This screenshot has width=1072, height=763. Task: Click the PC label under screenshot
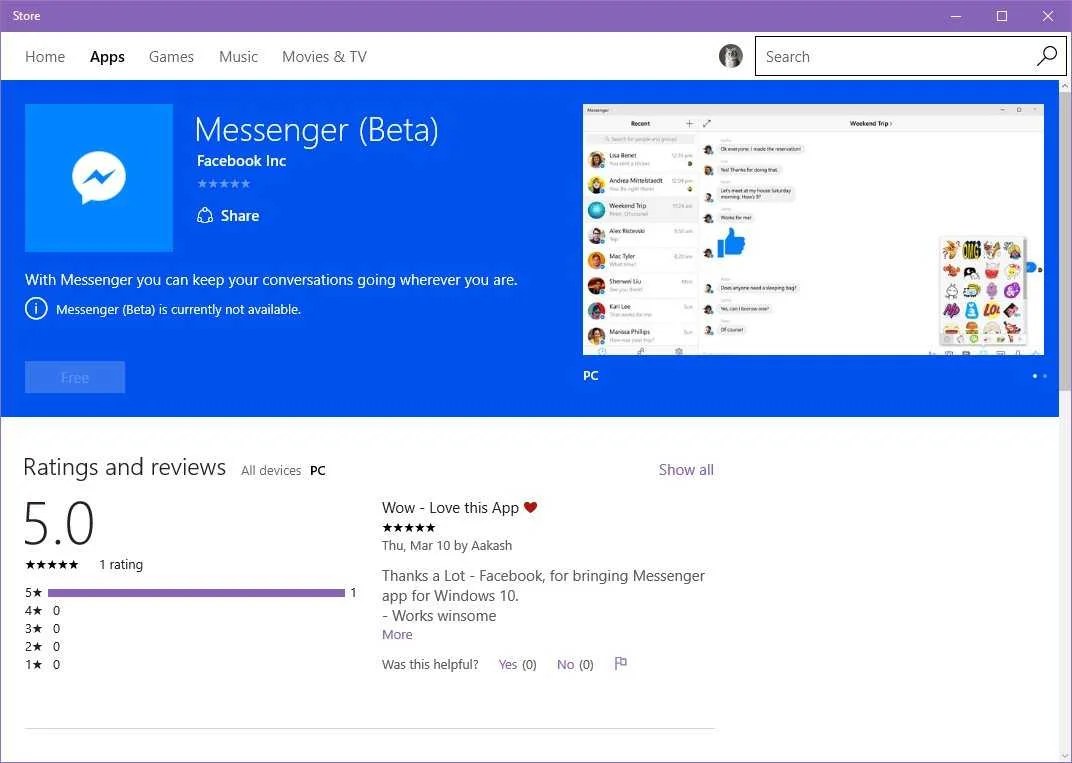(591, 376)
